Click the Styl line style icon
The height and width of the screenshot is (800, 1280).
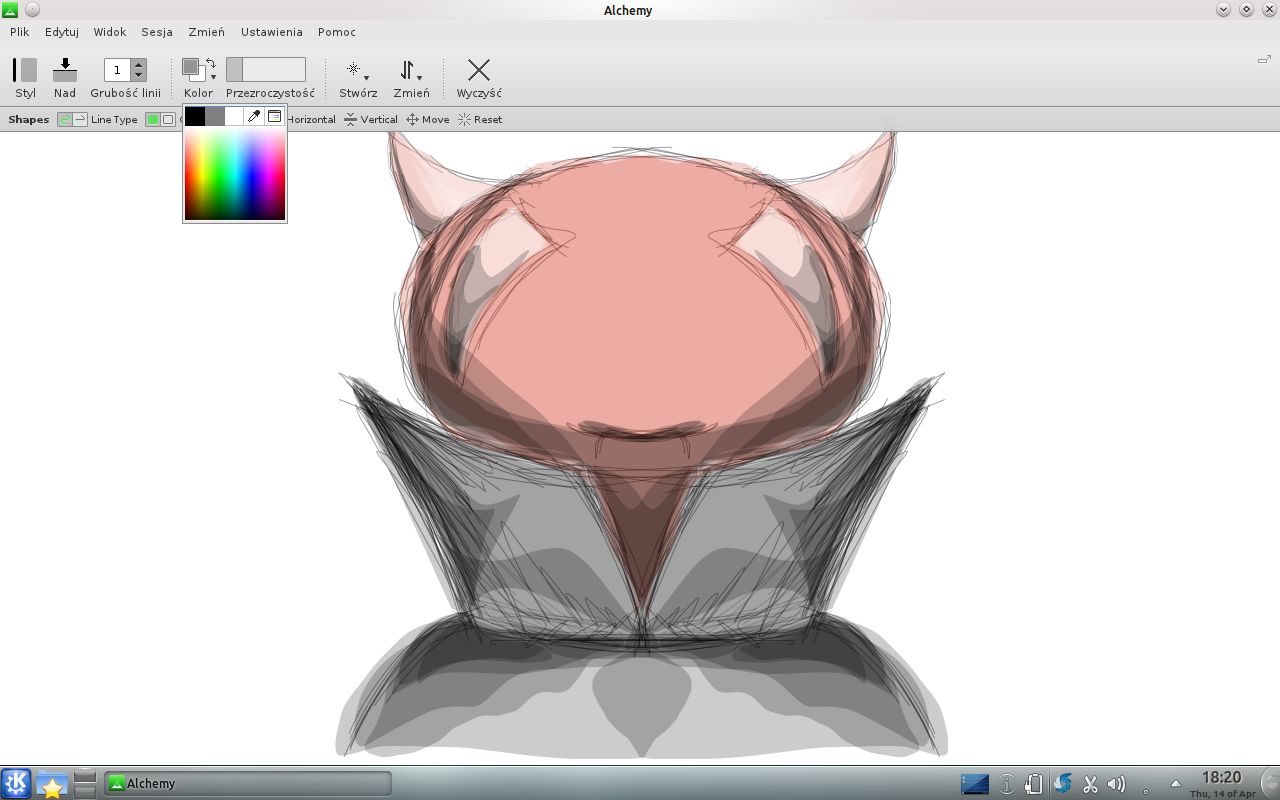tap(25, 70)
